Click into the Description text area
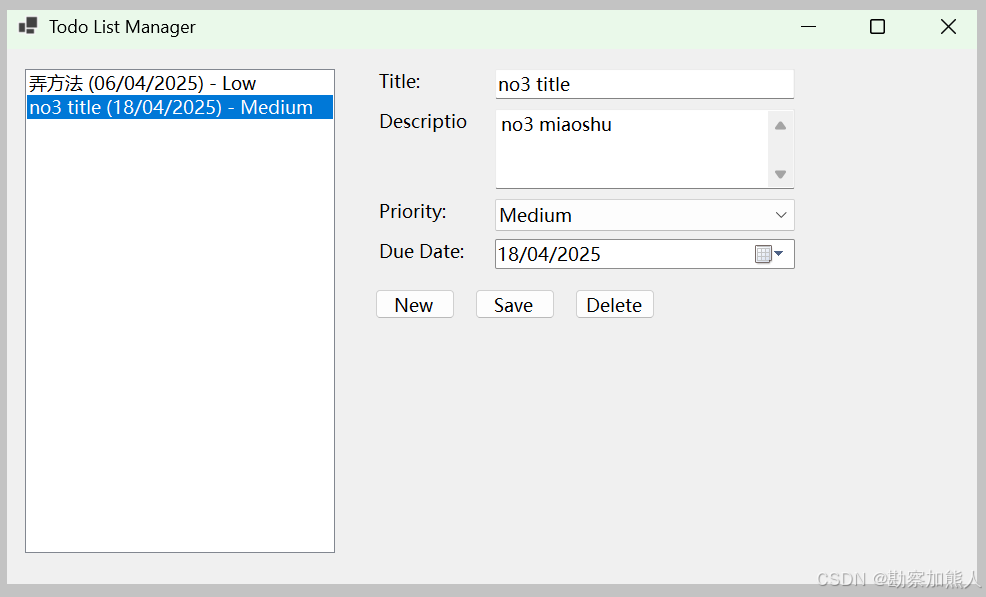 (x=631, y=149)
